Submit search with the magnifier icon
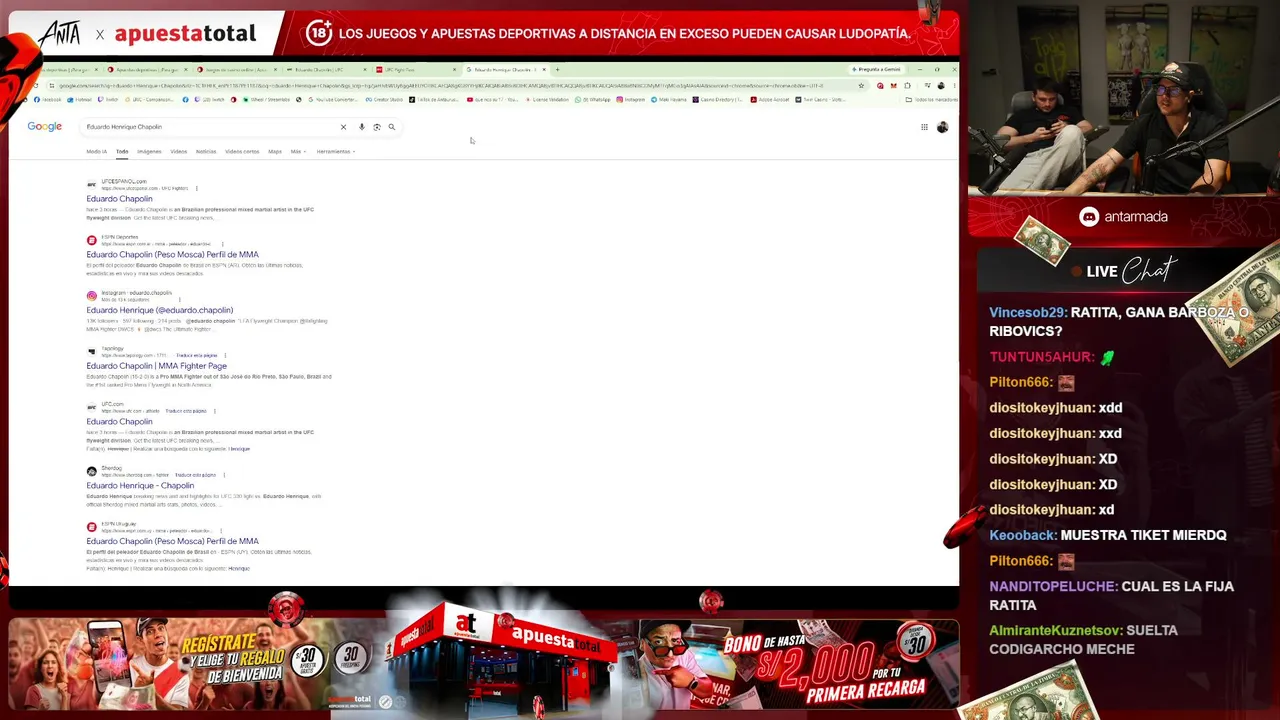 [392, 127]
